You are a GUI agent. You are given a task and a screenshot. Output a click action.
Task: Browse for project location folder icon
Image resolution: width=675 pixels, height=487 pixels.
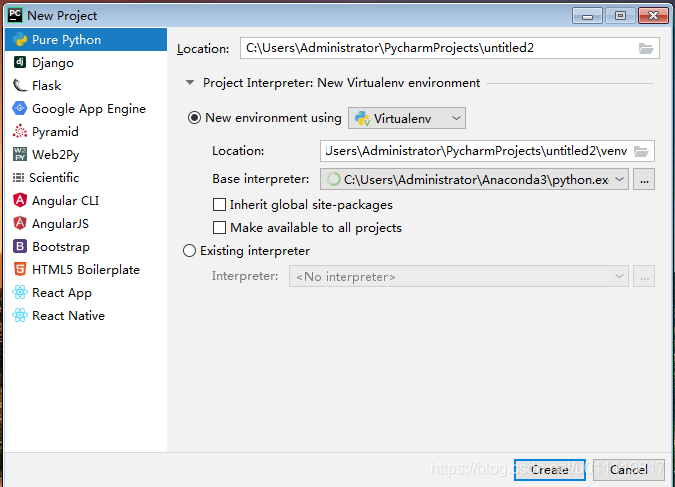(646, 48)
